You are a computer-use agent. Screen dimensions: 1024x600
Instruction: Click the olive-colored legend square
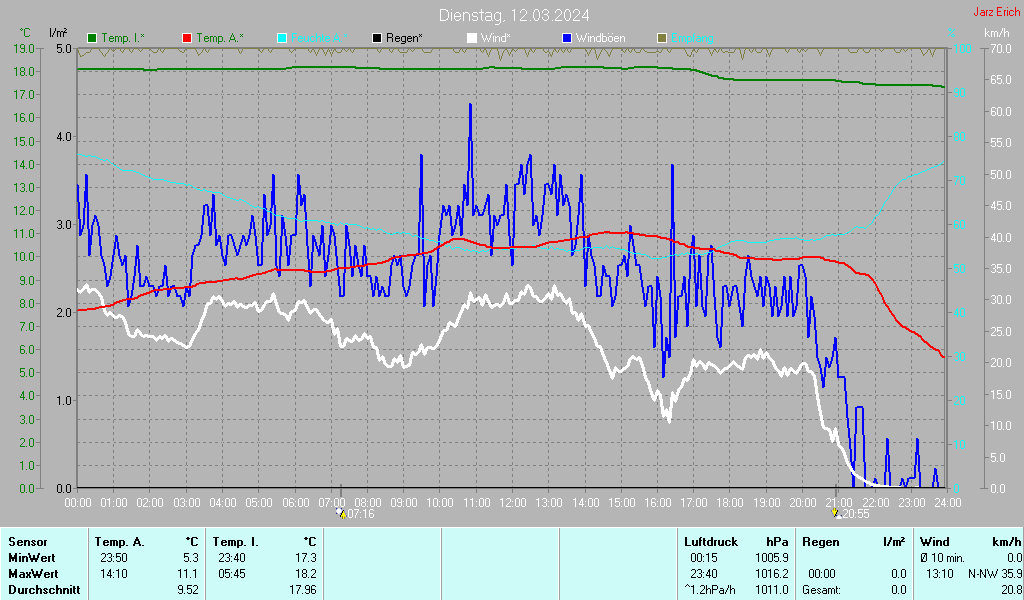[x=661, y=38]
